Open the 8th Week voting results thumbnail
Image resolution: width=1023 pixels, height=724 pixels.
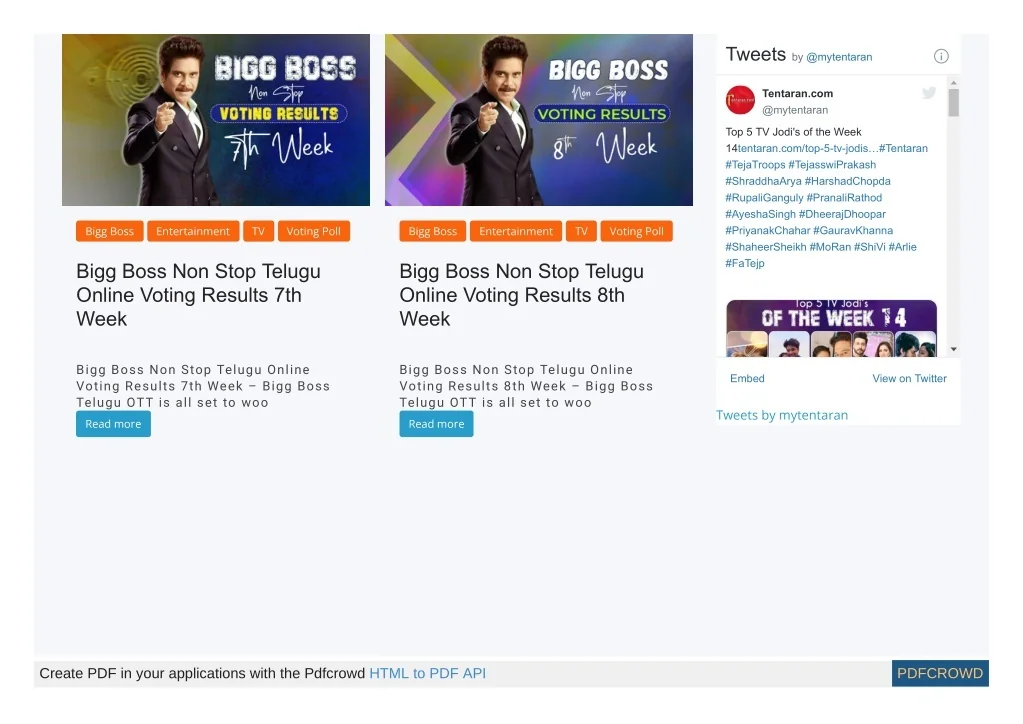coord(539,120)
